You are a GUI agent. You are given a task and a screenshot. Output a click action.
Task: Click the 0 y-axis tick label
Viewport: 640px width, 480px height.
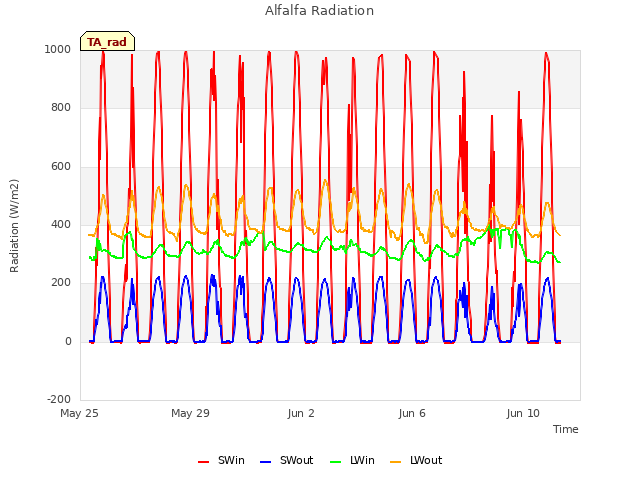68,341
